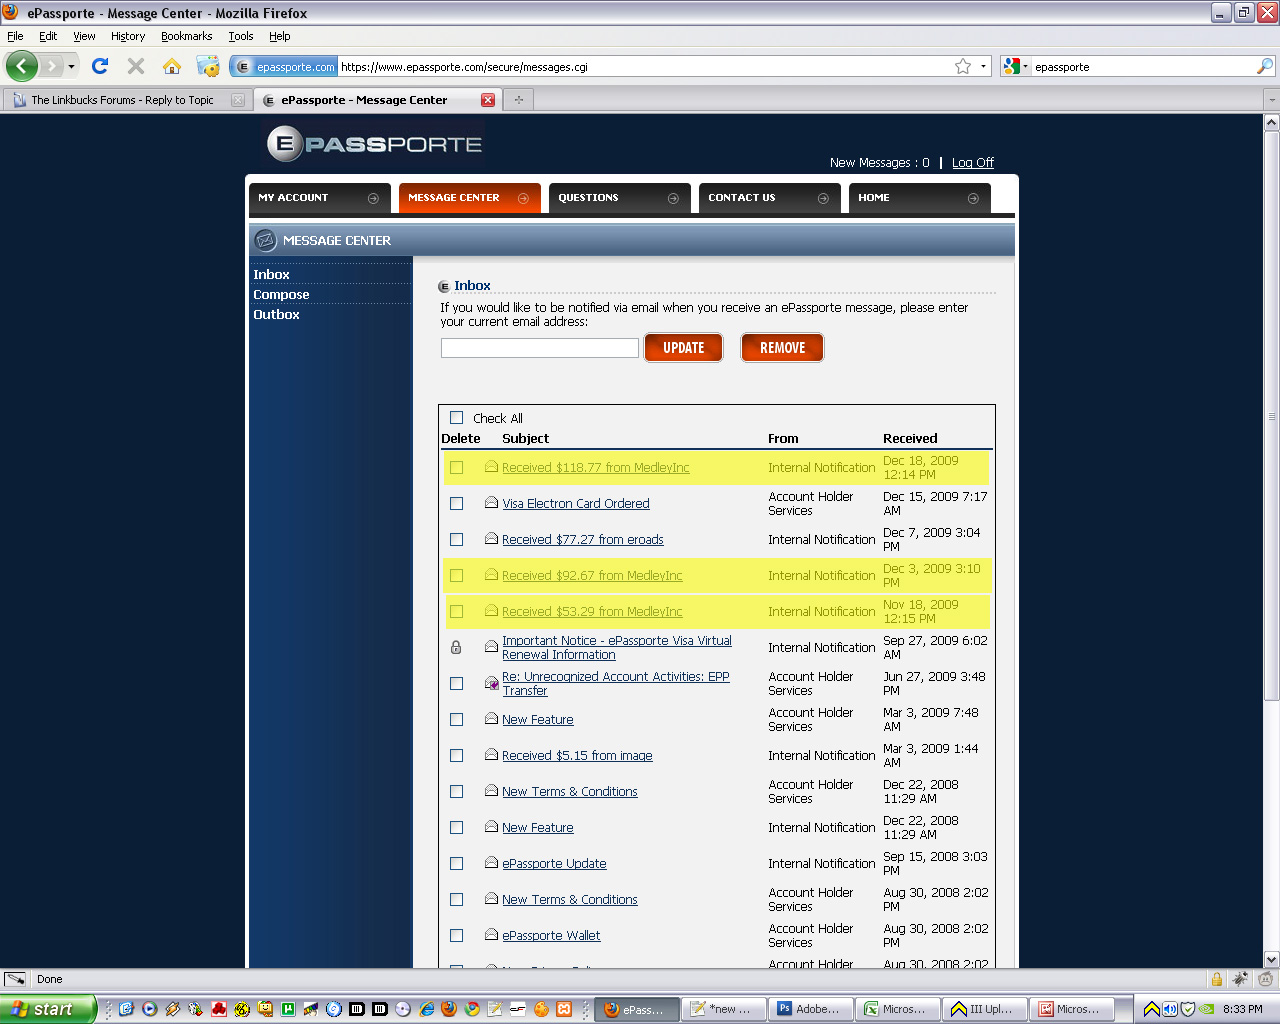Viewport: 1280px width, 1024px height.
Task: Open the volume speaker icon in the system tray
Action: pyautogui.click(x=1170, y=1009)
